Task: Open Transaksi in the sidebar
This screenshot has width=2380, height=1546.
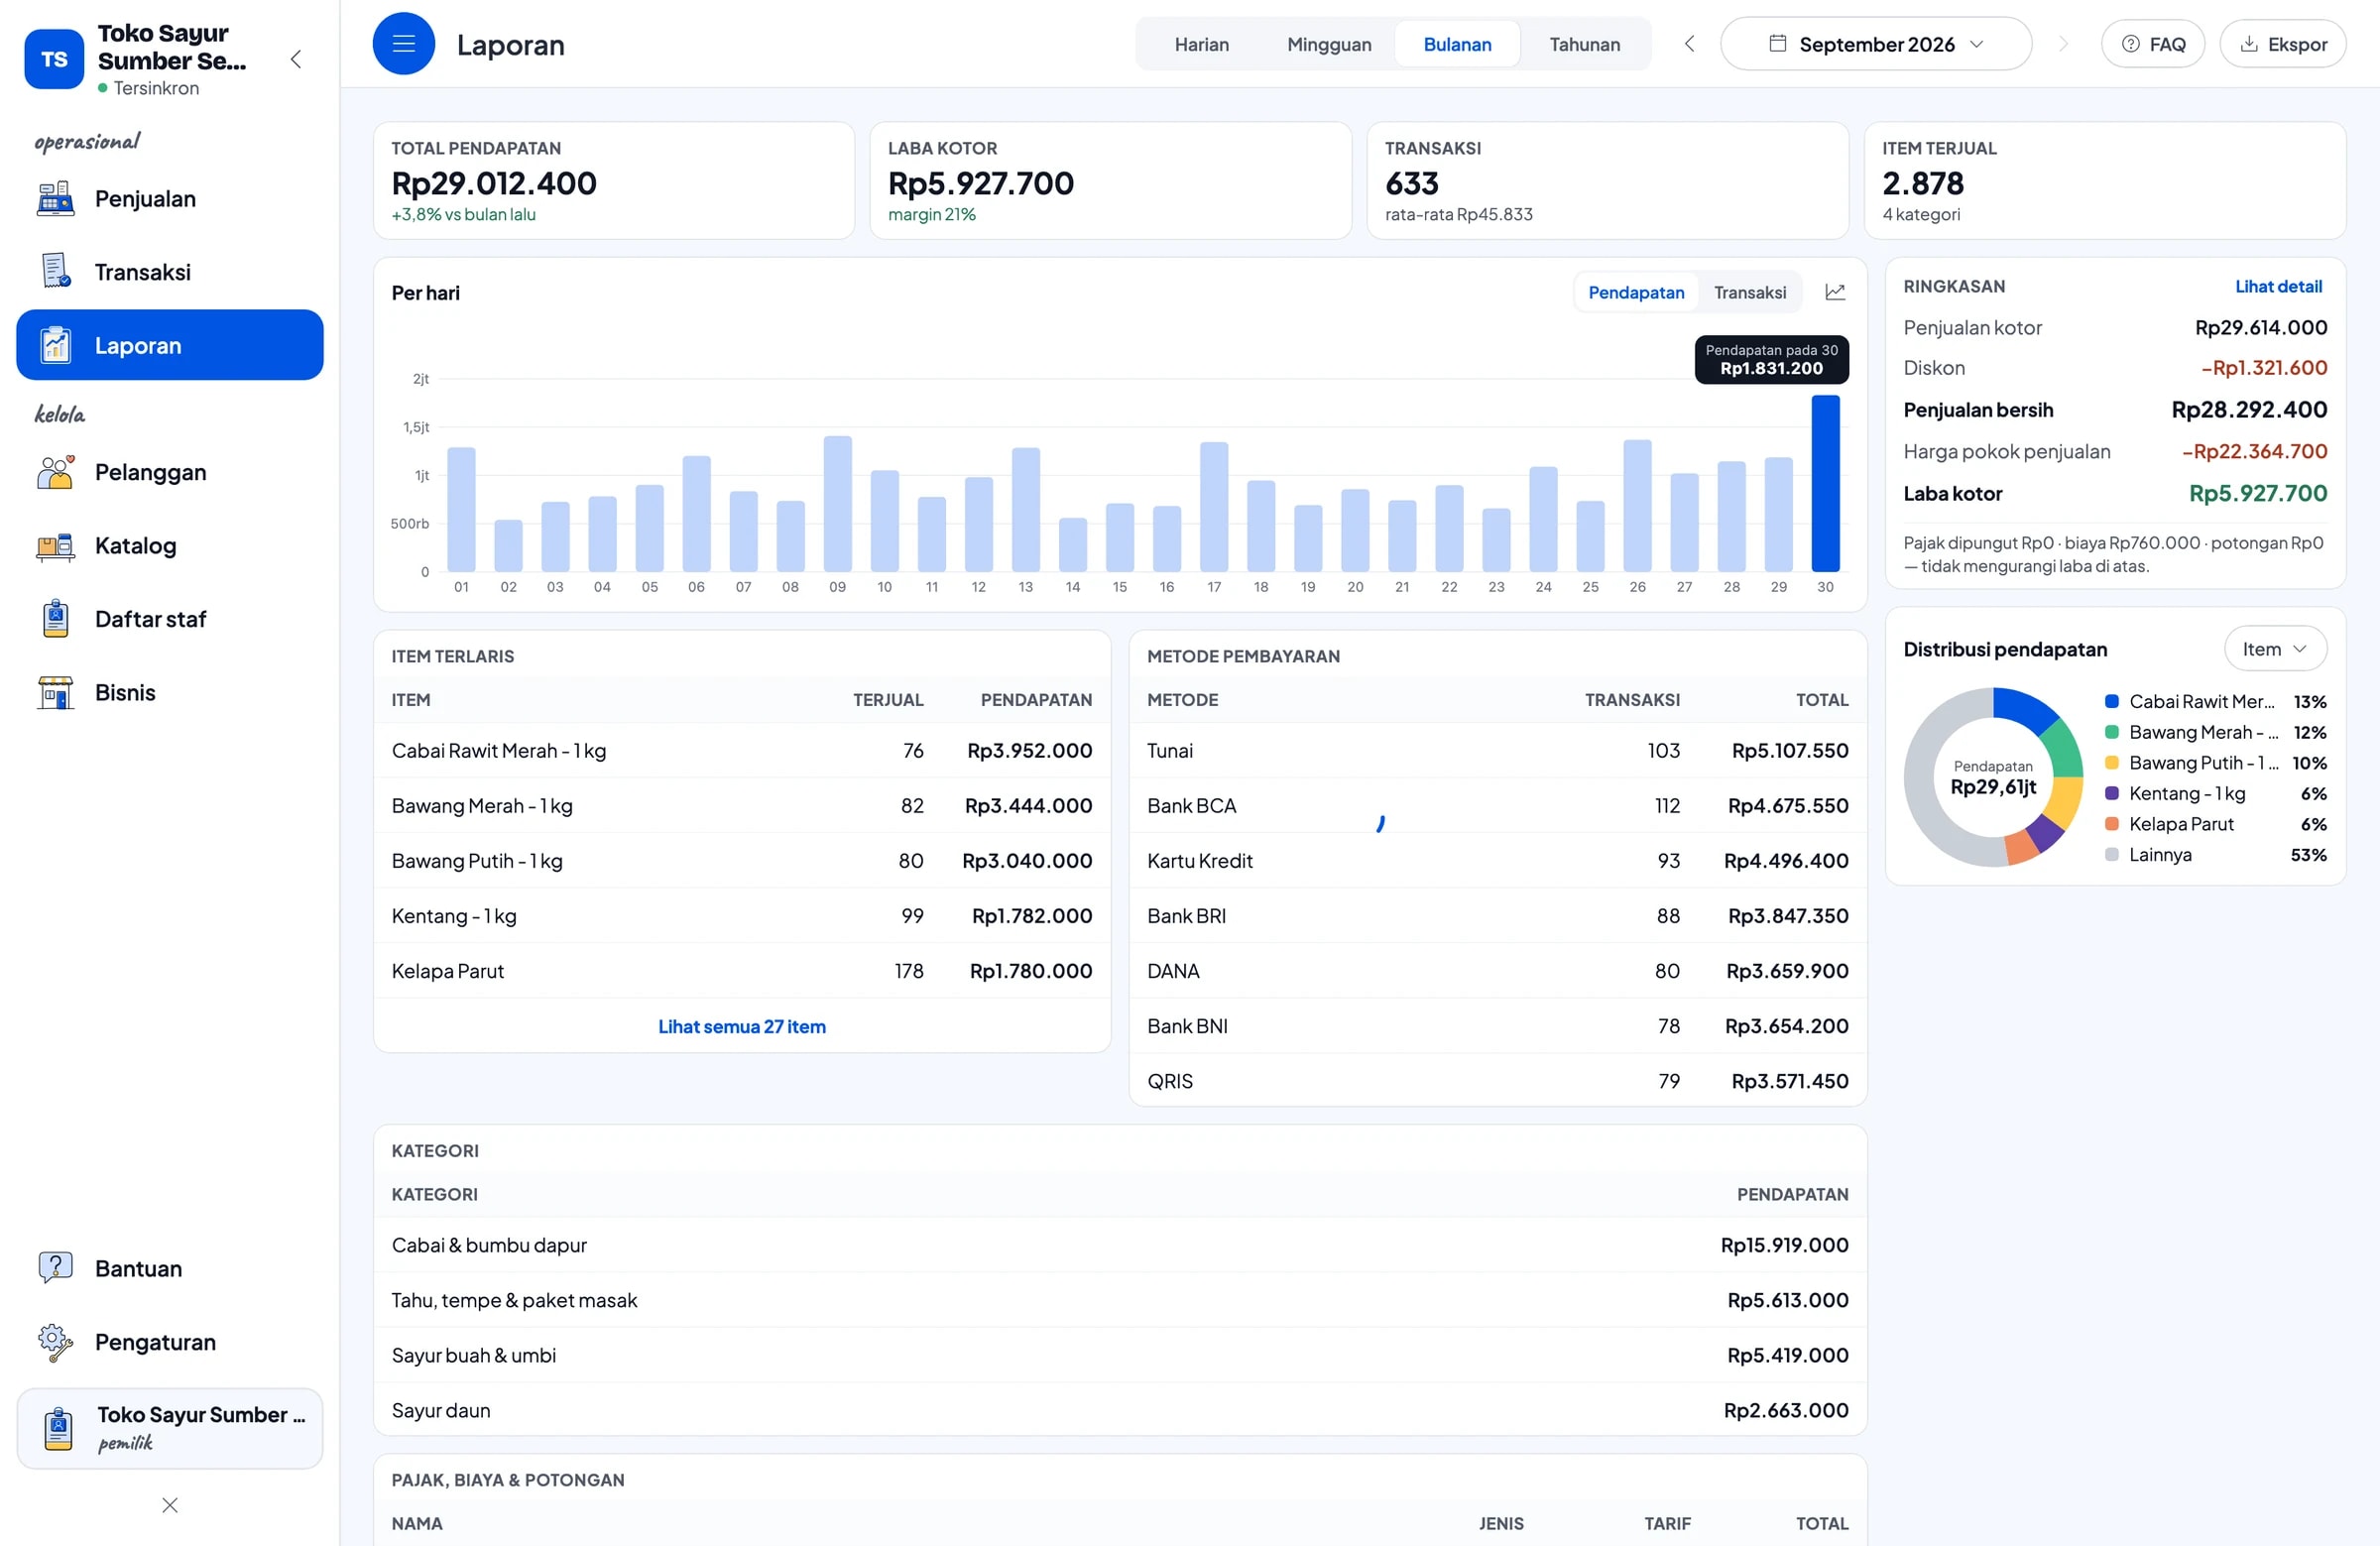Action: point(170,272)
